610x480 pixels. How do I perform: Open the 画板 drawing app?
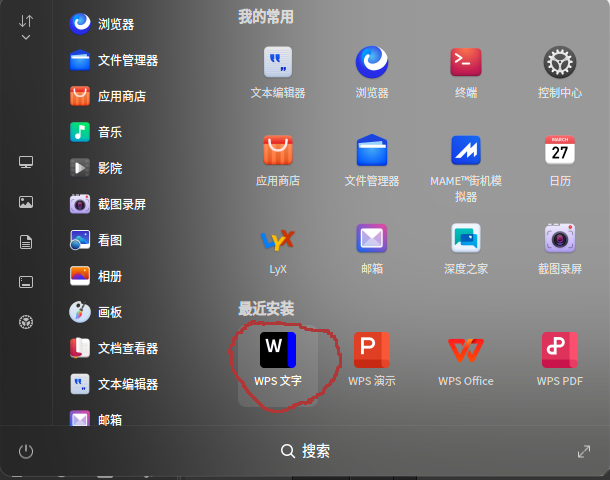click(96, 312)
